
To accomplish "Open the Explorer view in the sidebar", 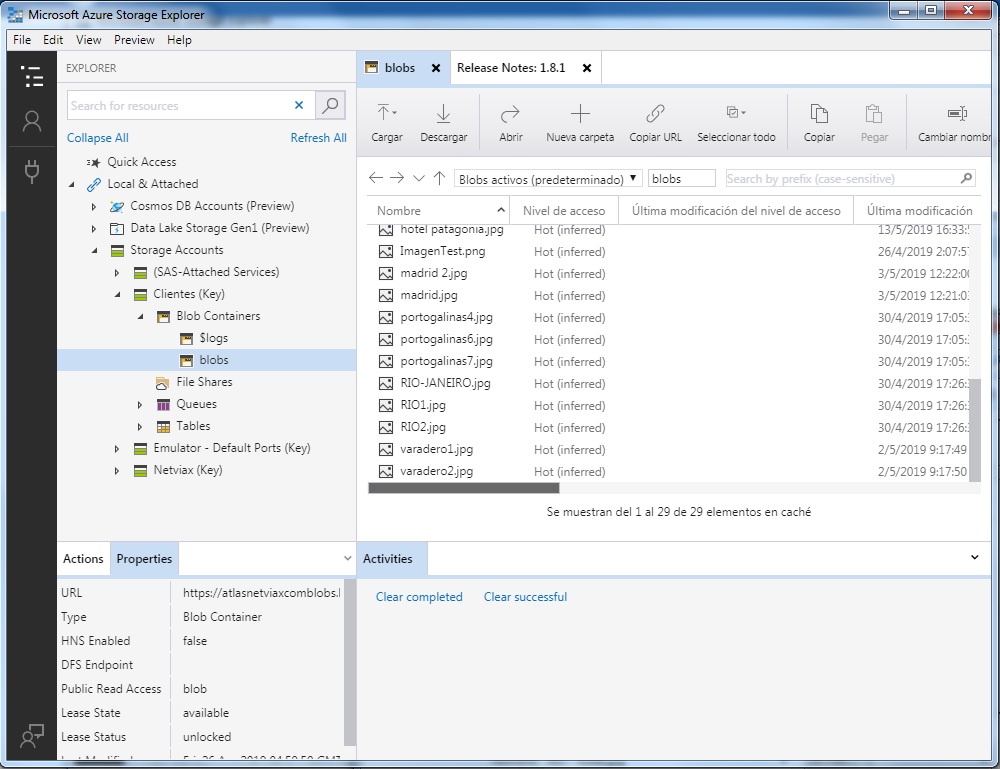I will [x=32, y=77].
